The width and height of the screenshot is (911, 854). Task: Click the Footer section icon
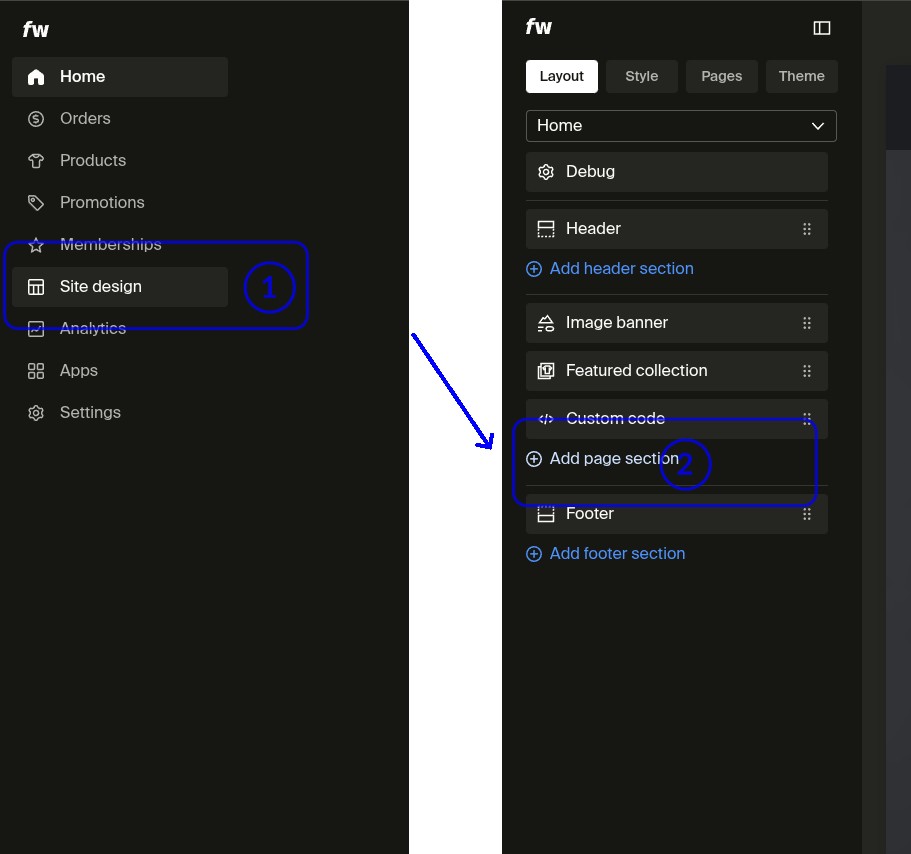(546, 514)
